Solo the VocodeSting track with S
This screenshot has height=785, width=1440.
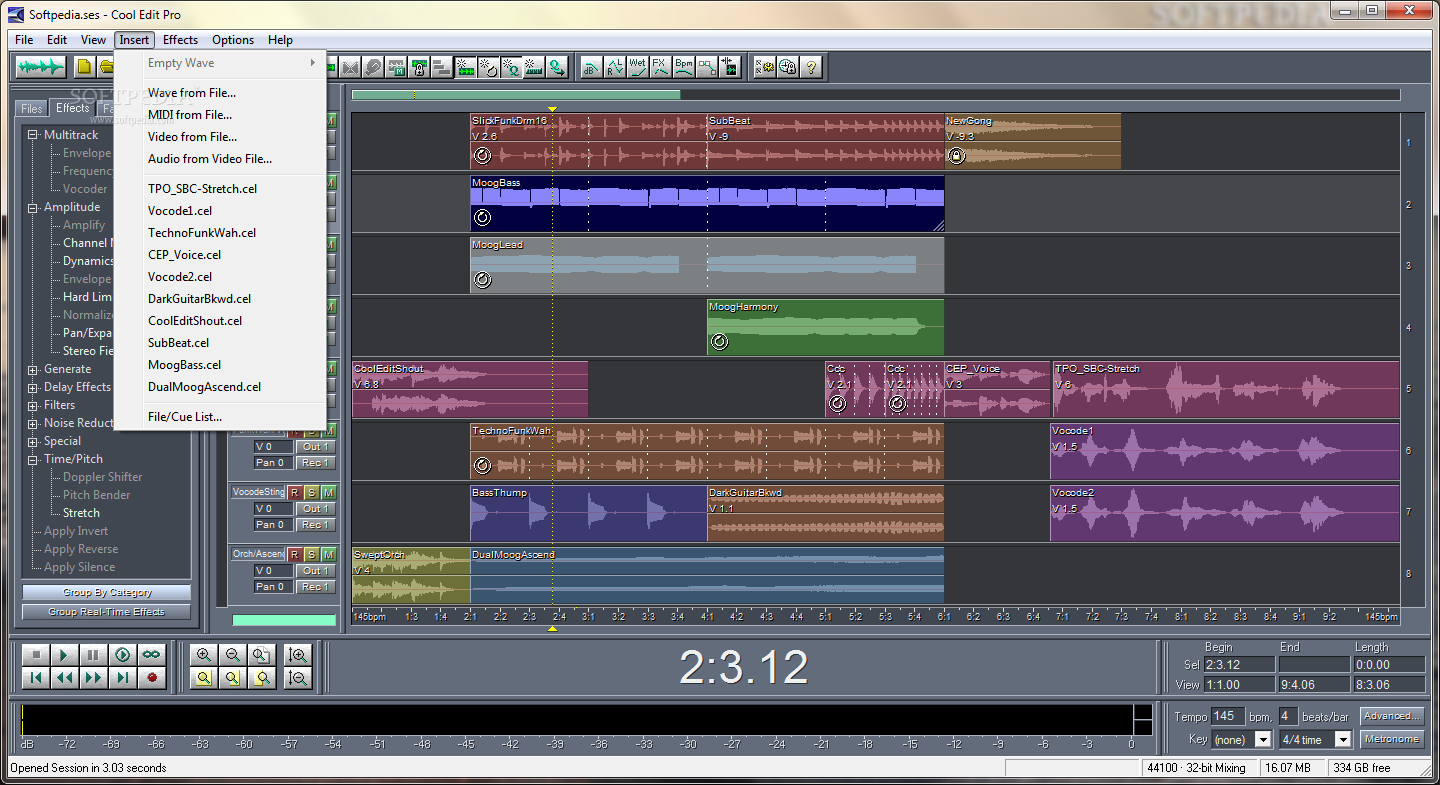[311, 492]
